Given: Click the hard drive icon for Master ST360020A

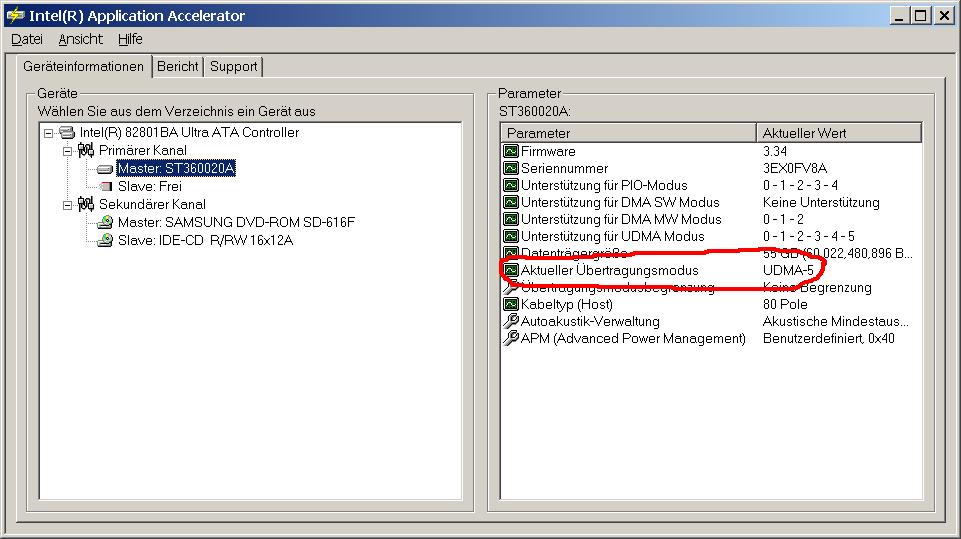Looking at the screenshot, I should (105, 169).
